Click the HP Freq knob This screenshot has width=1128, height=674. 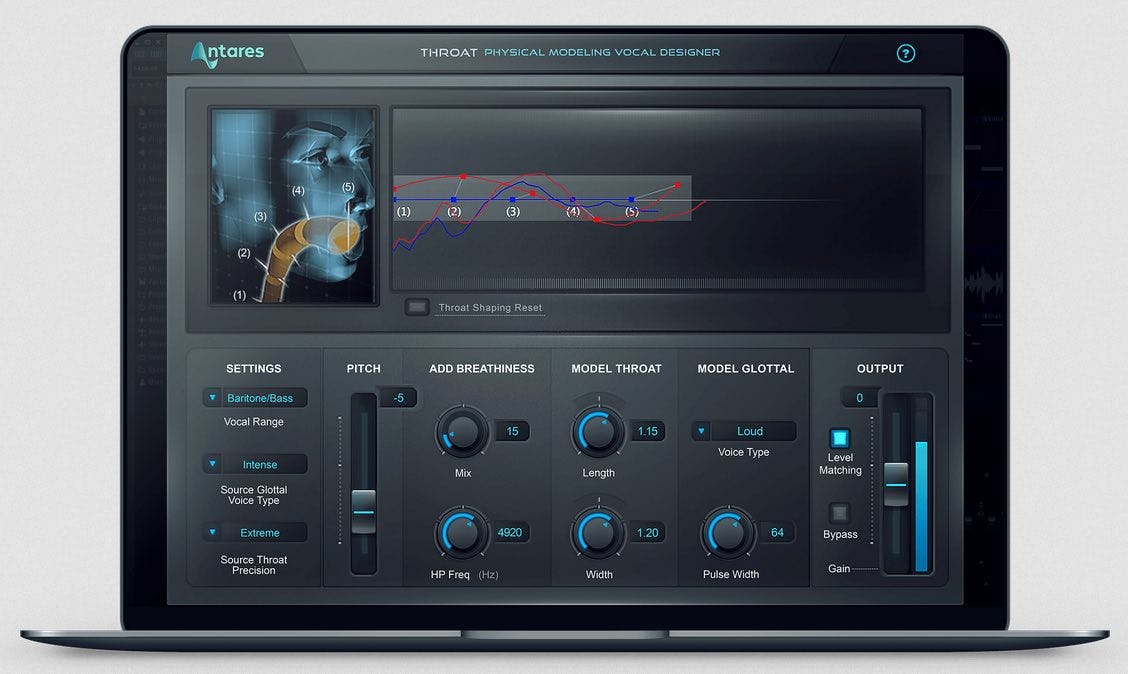(461, 533)
